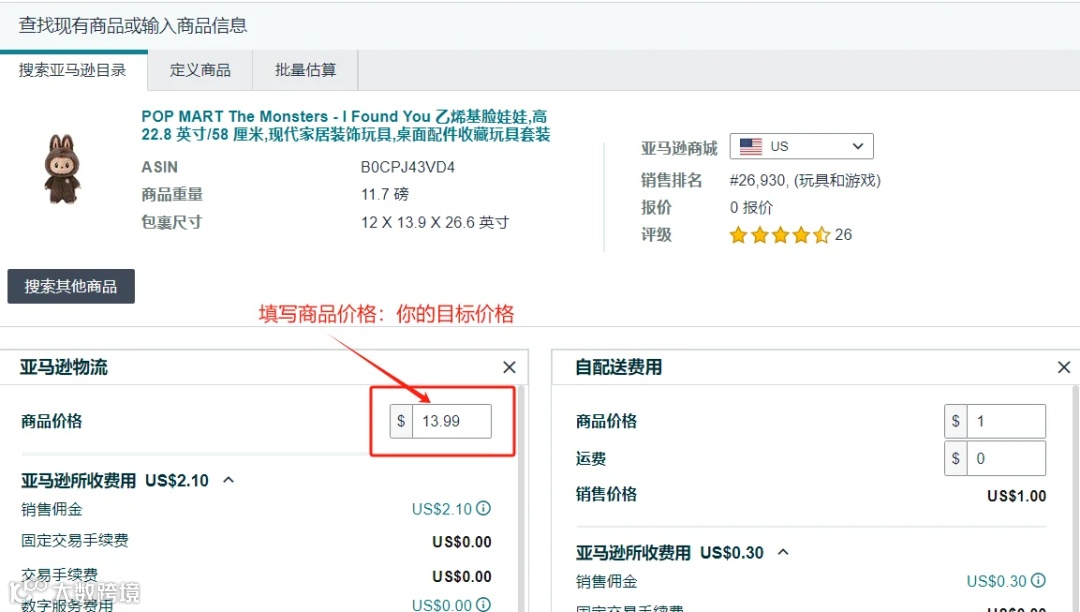This screenshot has height=612, width=1080.
Task: Close the 自配送费用 panel
Action: [x=1063, y=368]
